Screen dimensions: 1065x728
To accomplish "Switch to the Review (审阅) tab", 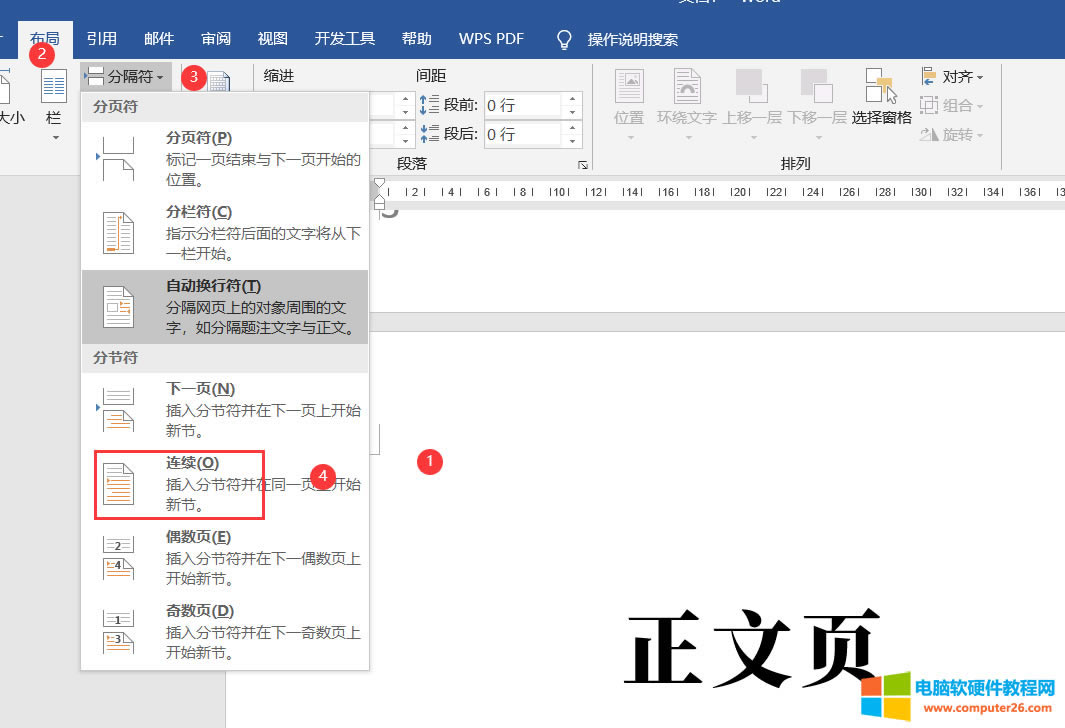I will tap(216, 39).
